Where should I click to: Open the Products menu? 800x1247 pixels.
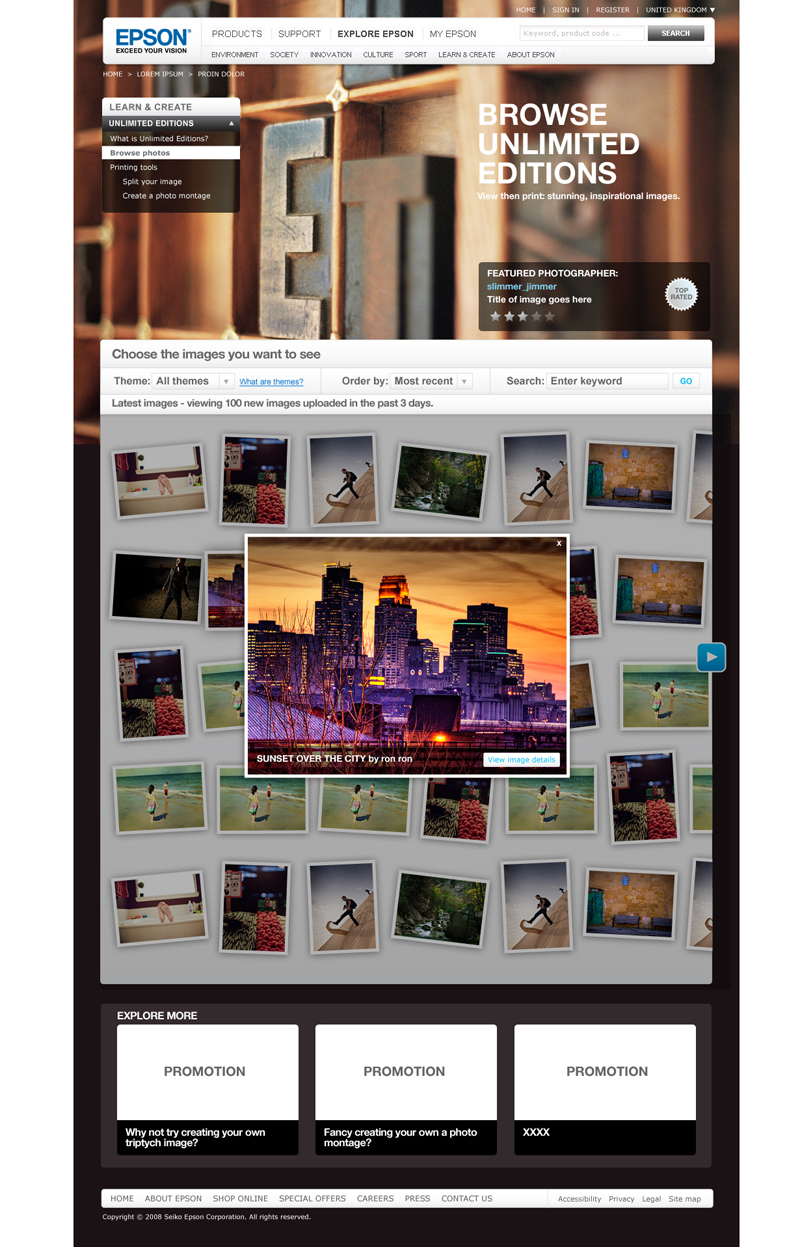pos(237,34)
